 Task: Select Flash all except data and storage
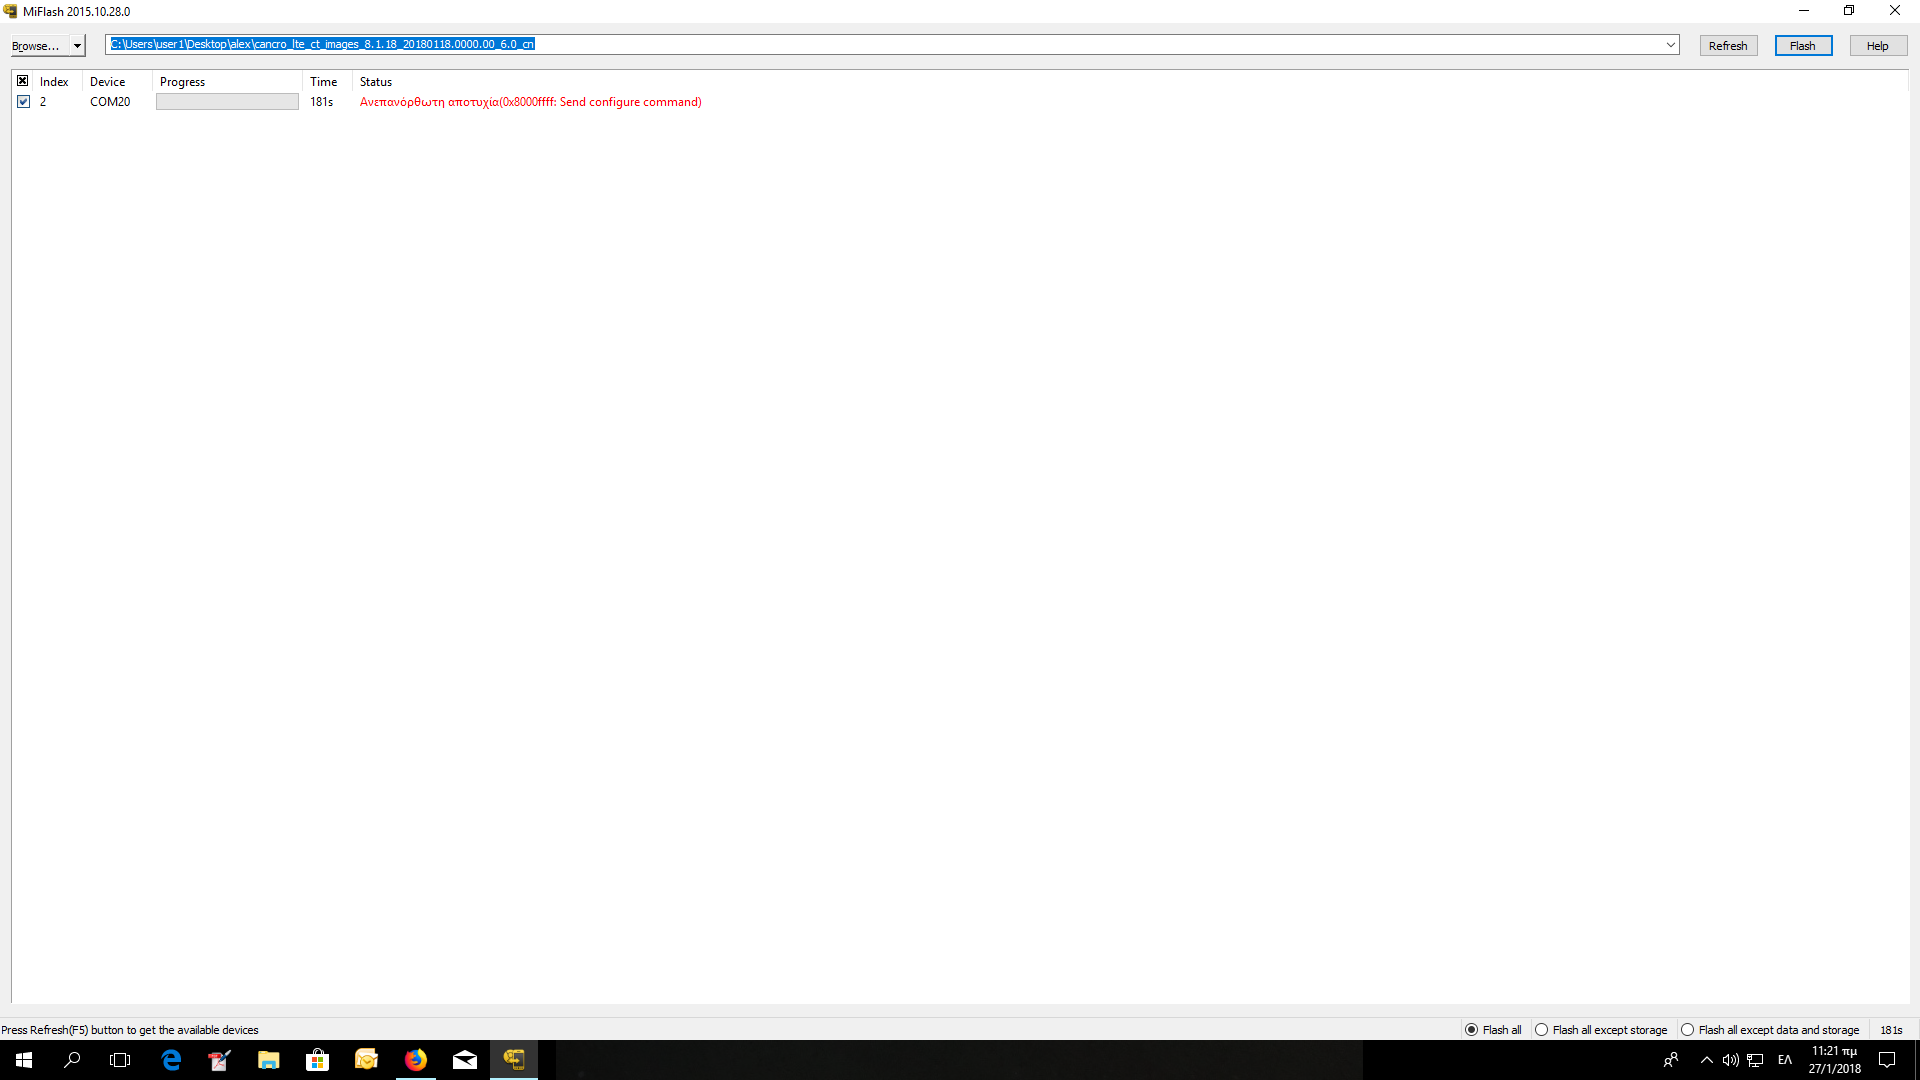click(x=1688, y=1030)
